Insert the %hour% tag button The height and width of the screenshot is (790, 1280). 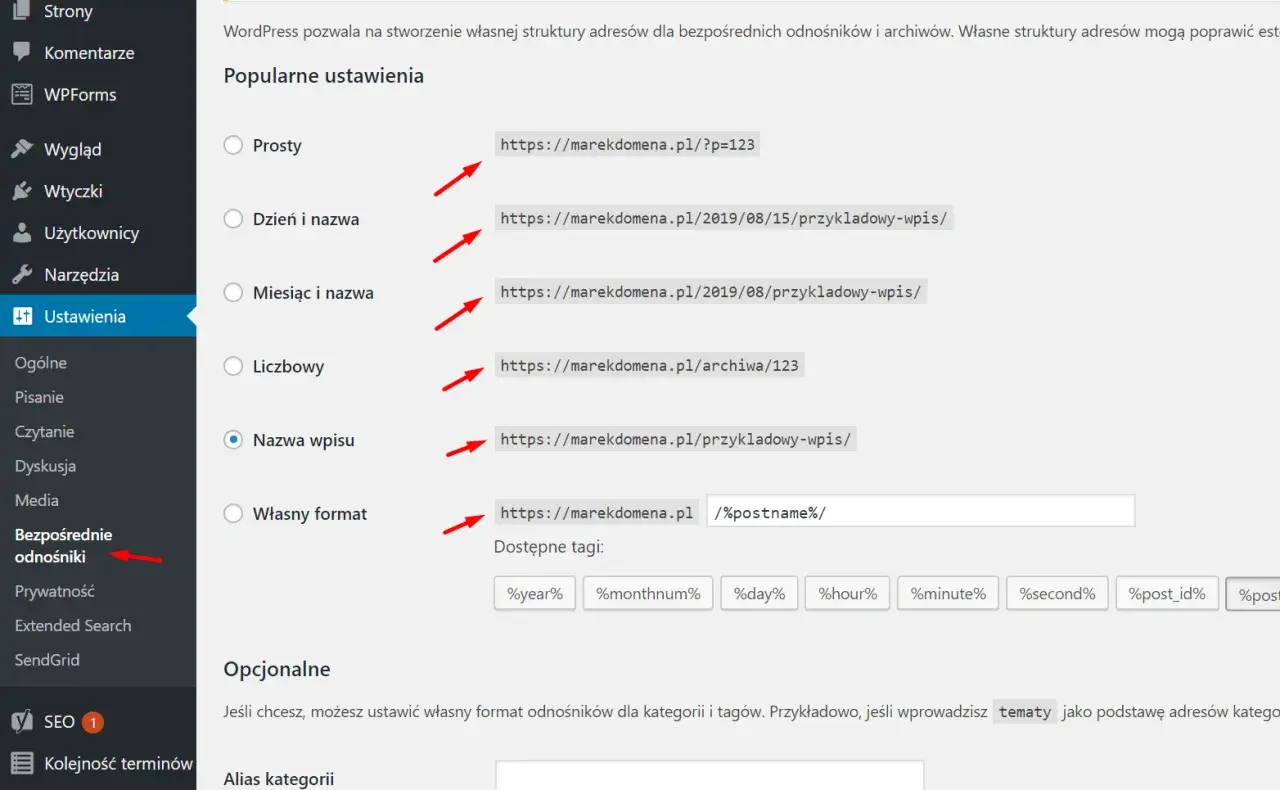click(847, 593)
